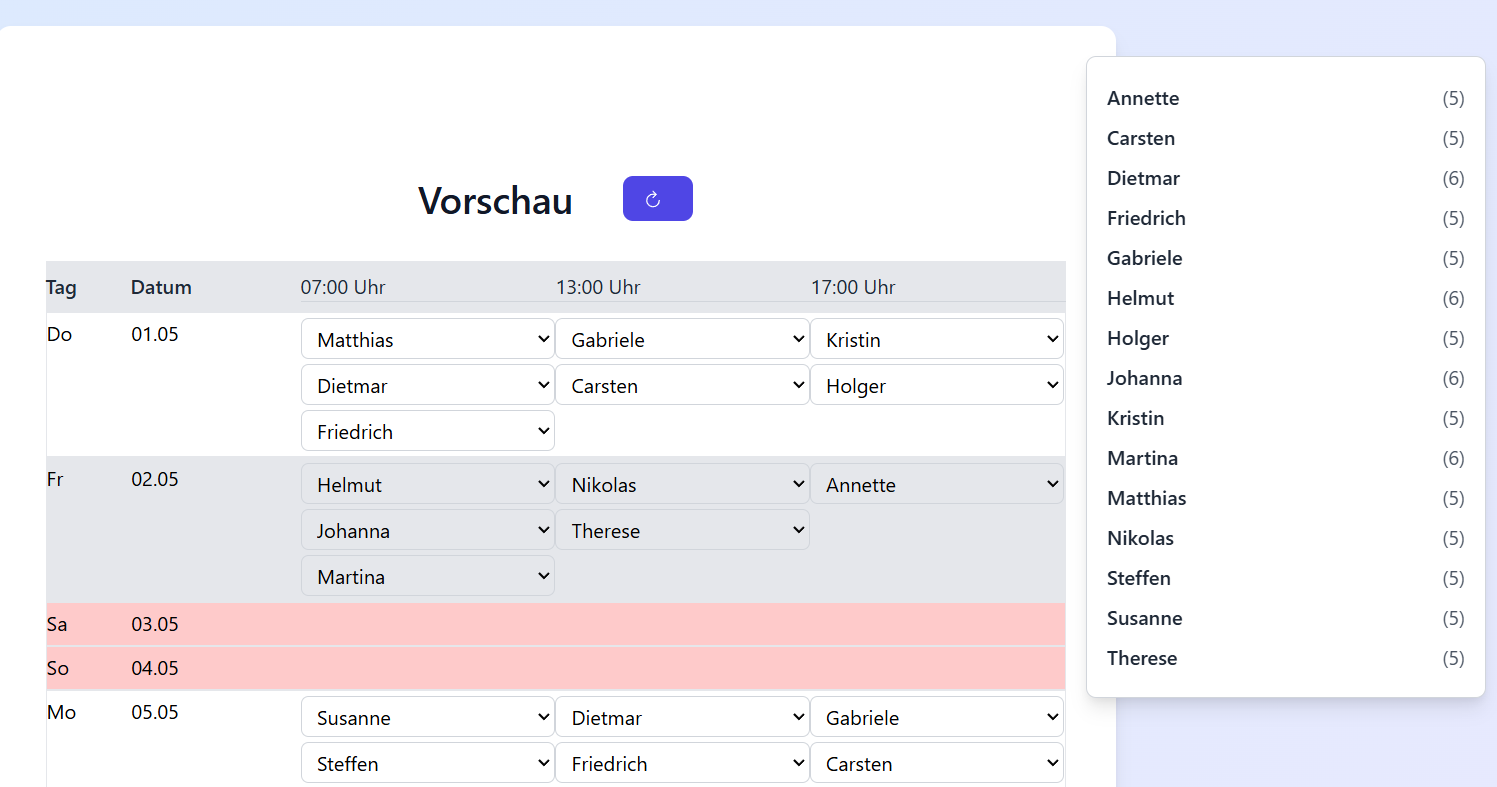Expand the Susanne dropdown on 05.05
The height and width of the screenshot is (787, 1497).
pos(427,717)
